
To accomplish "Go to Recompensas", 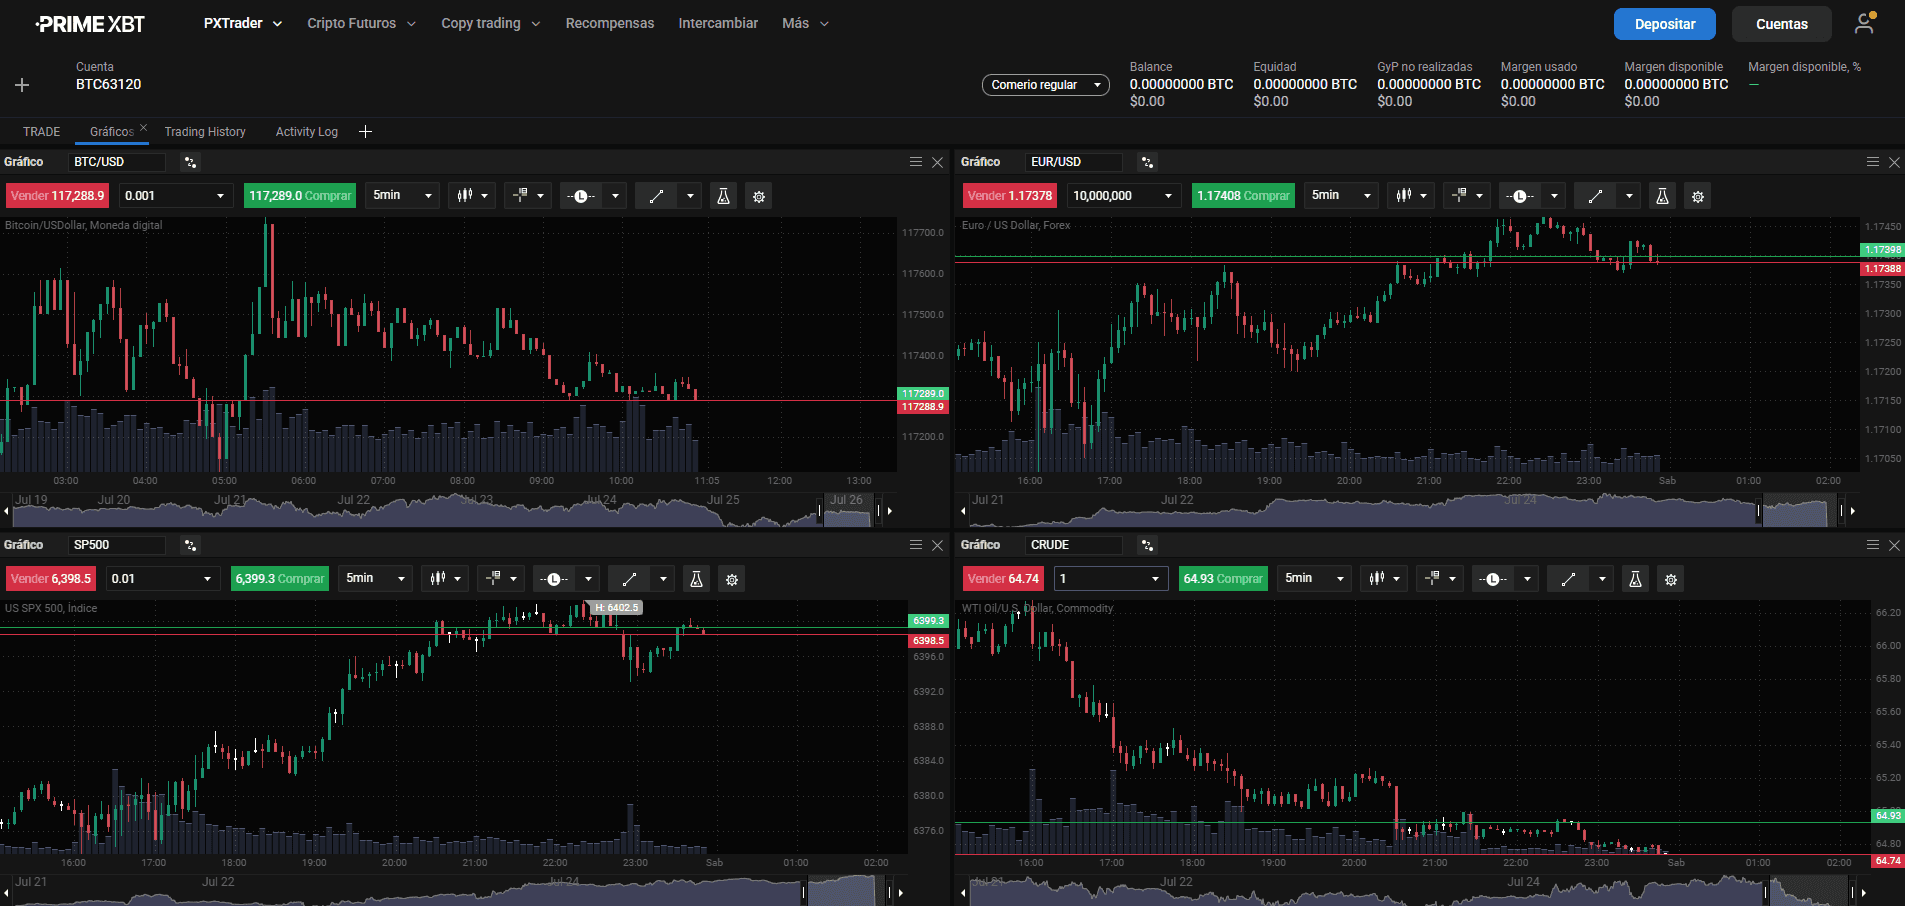I will tap(610, 23).
